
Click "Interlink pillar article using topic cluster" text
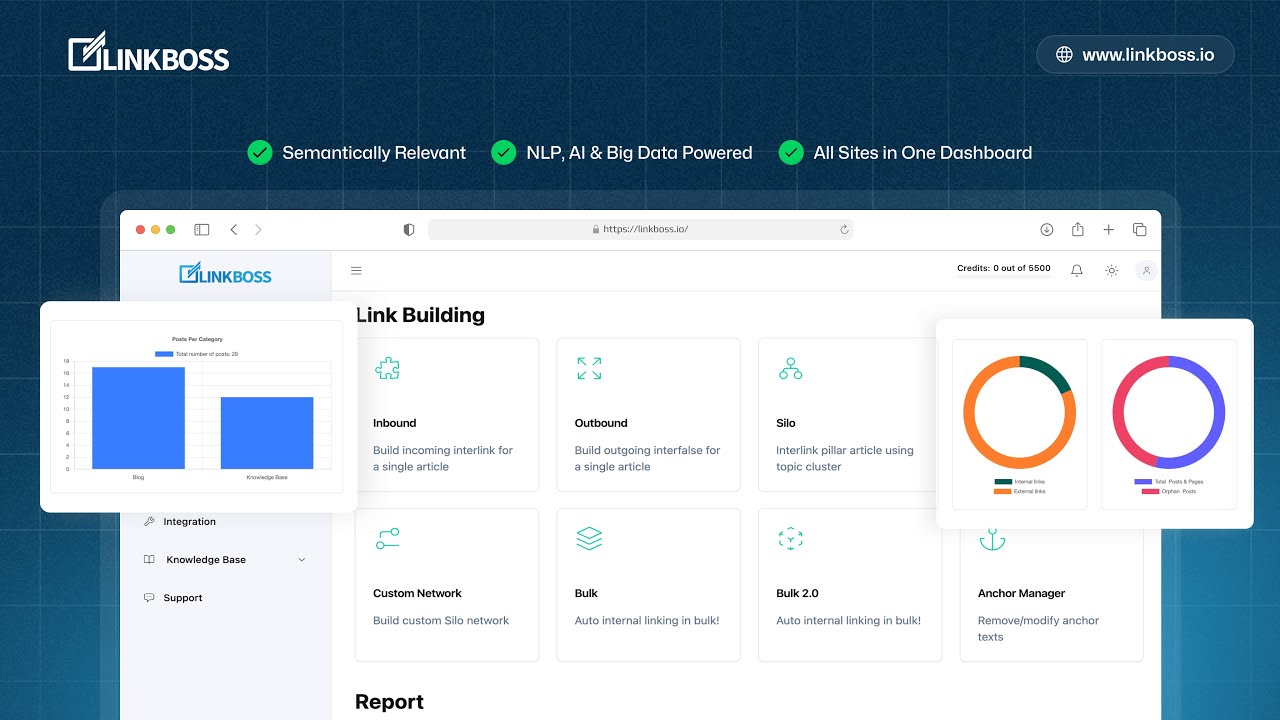coord(845,458)
